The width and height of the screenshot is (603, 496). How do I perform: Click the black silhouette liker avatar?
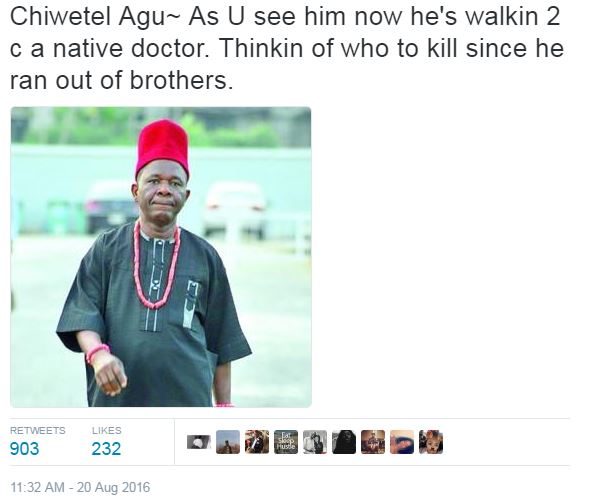(344, 442)
